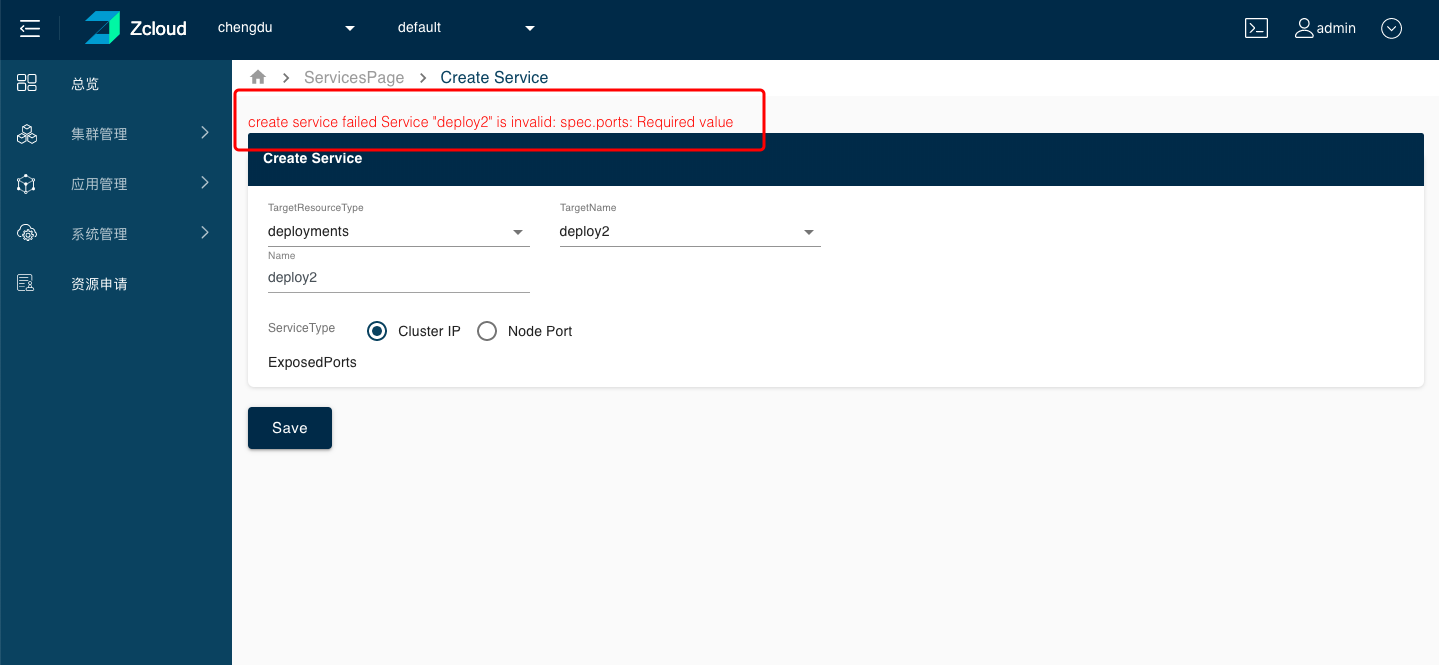Image resolution: width=1439 pixels, height=665 pixels.
Task: Open the circled chevron menu beside admin
Action: point(1391,28)
